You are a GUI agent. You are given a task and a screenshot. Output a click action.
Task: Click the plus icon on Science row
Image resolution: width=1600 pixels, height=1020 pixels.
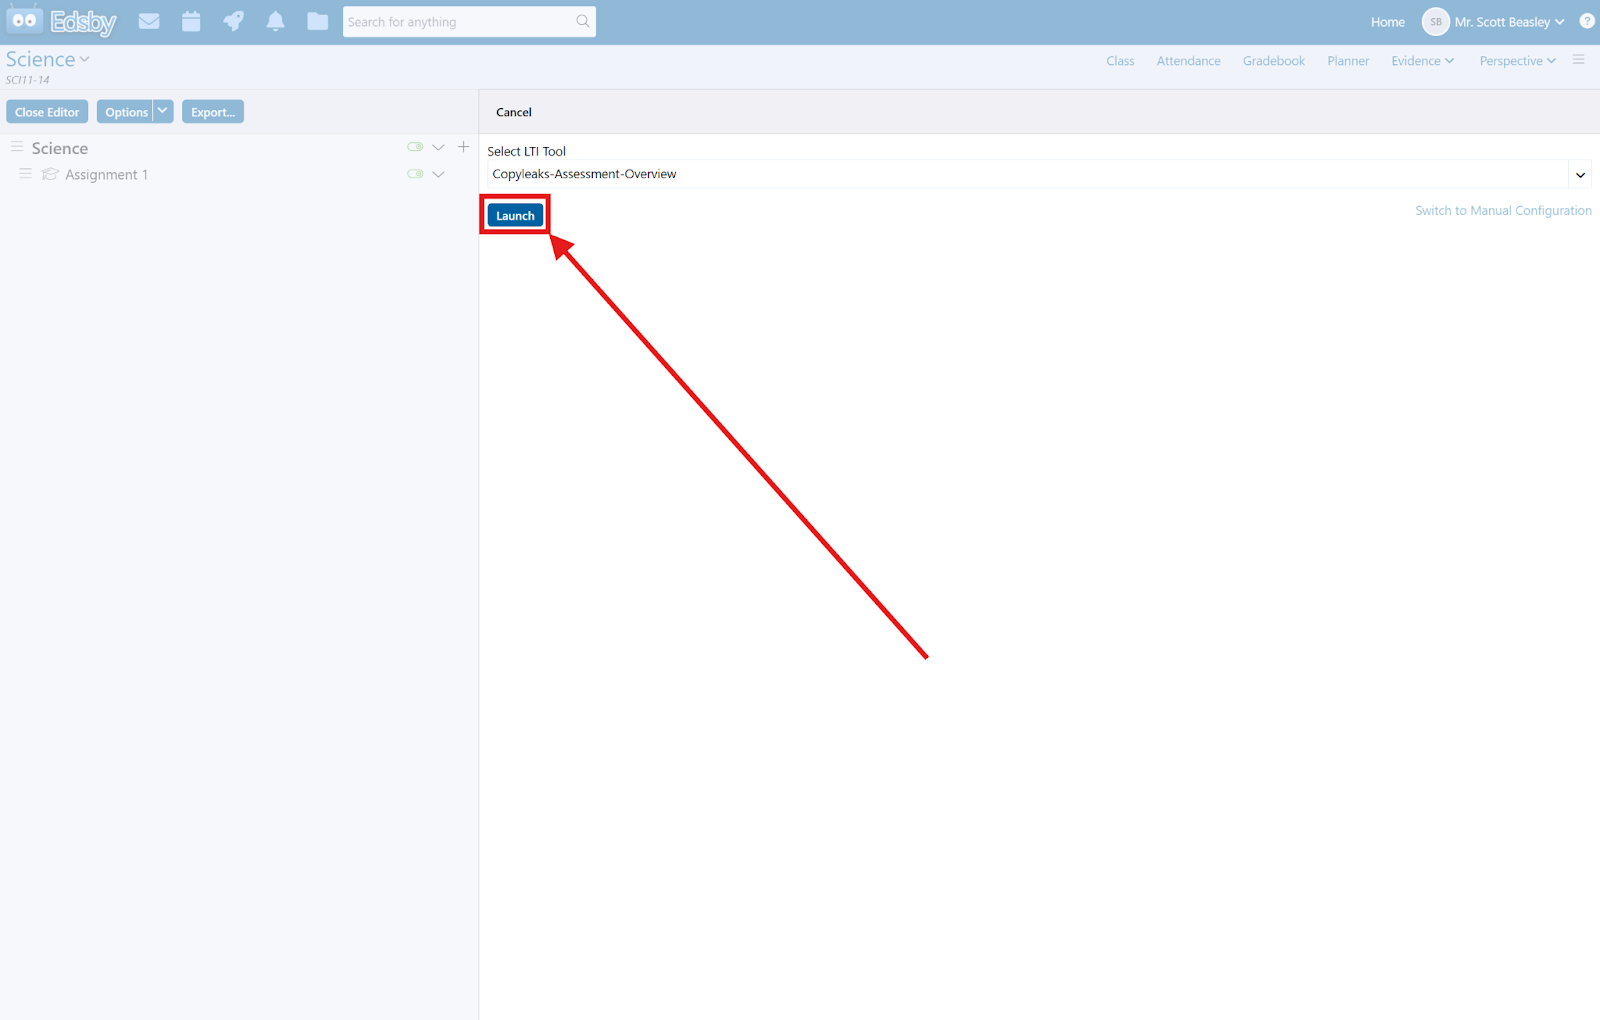(463, 147)
